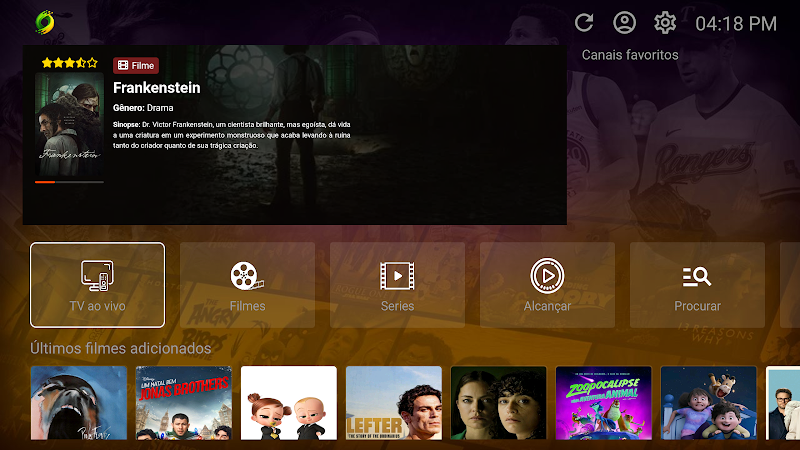Click the 04:18 PM clock
Image resolution: width=800 pixels, height=450 pixels.
pos(736,23)
